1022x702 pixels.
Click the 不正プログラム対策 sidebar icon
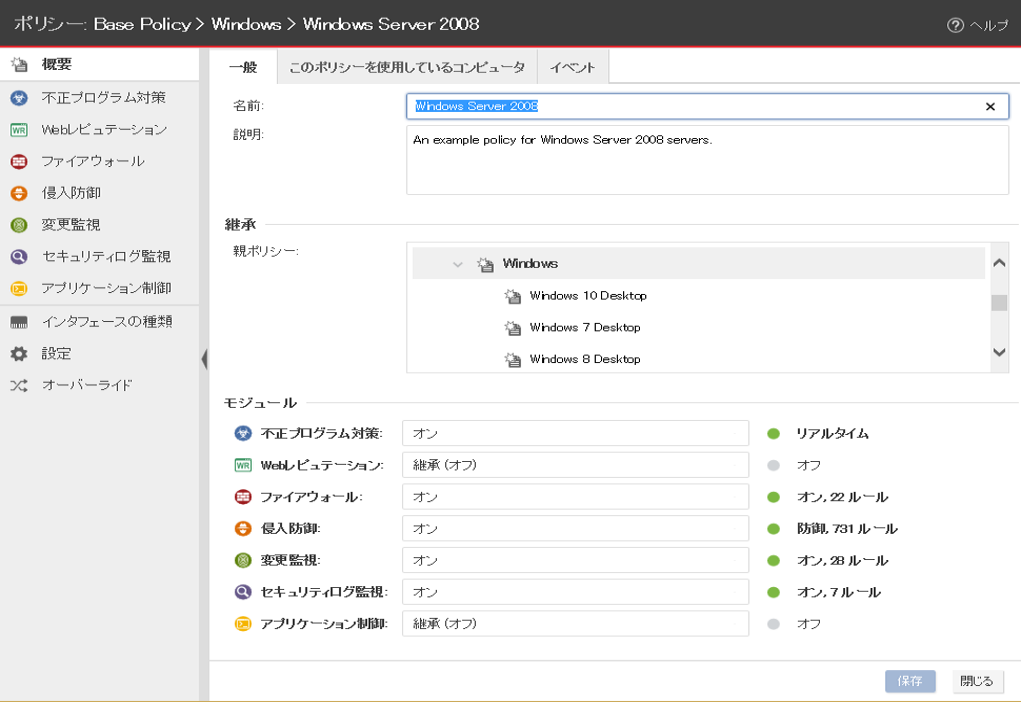(19, 98)
